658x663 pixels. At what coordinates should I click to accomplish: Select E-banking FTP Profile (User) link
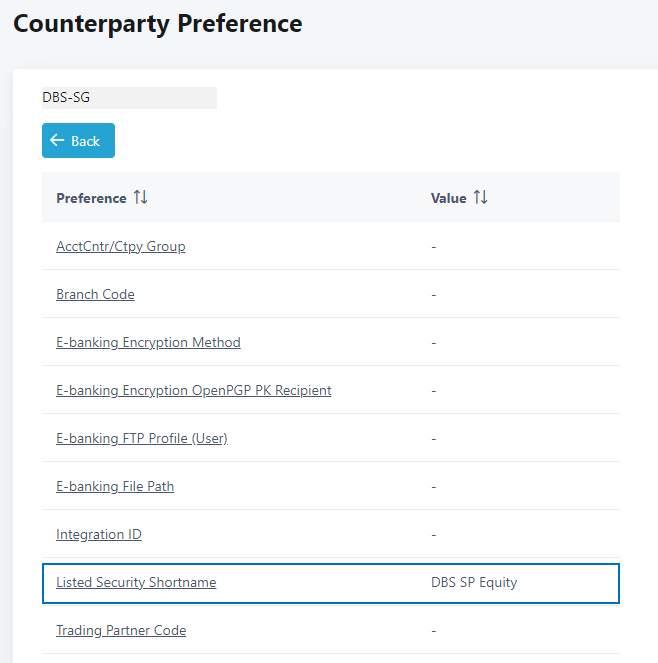point(142,438)
